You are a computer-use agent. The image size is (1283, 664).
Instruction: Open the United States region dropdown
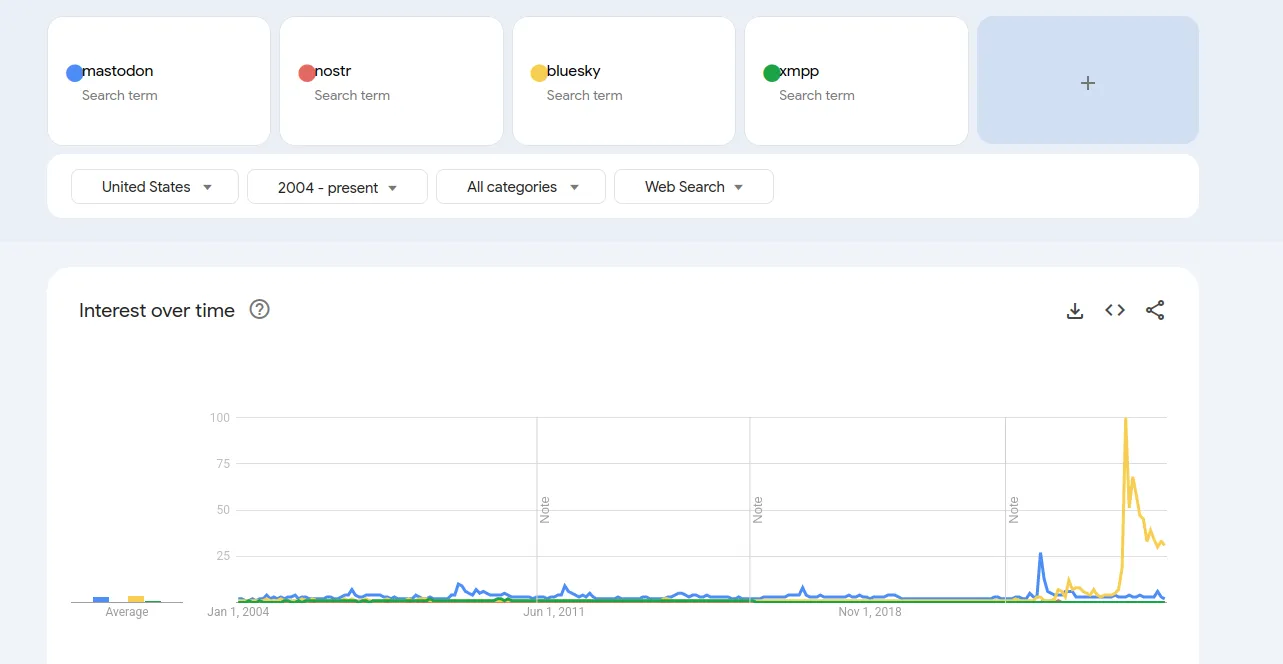(154, 186)
